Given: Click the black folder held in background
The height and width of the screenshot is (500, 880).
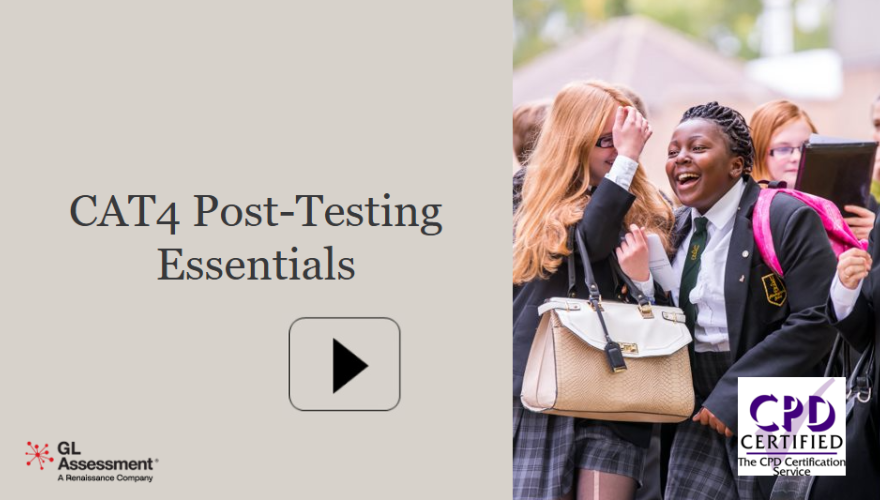Looking at the screenshot, I should [836, 171].
